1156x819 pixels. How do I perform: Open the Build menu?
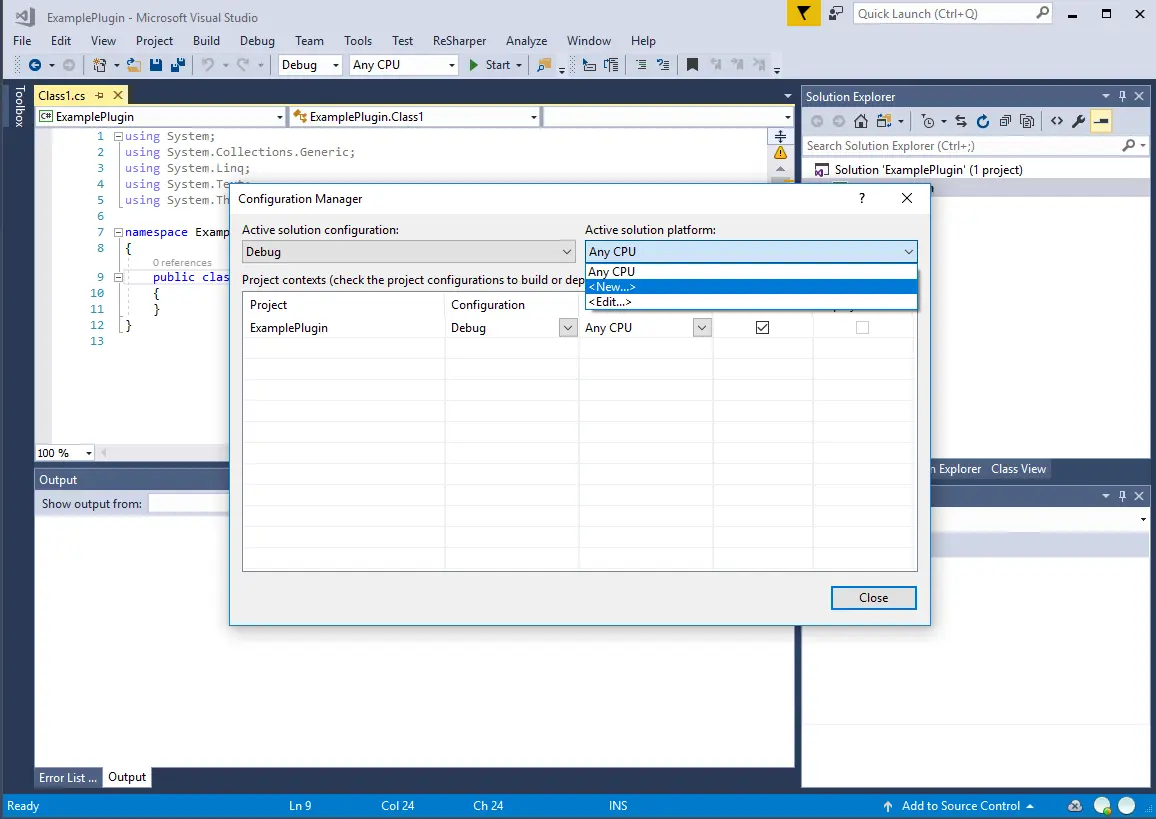[x=206, y=41]
